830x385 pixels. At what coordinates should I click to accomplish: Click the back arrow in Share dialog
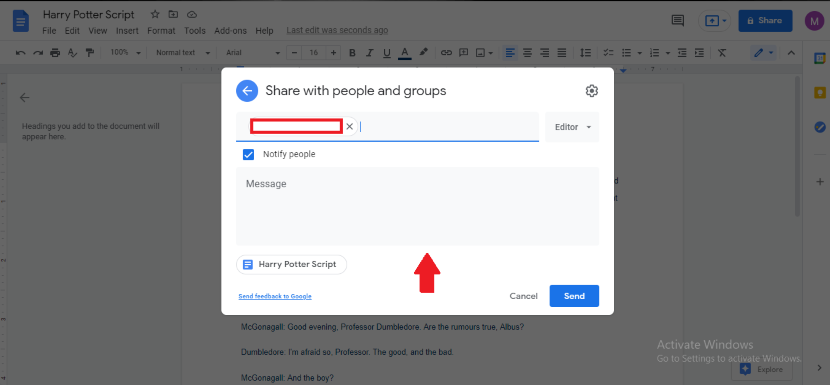tap(247, 91)
